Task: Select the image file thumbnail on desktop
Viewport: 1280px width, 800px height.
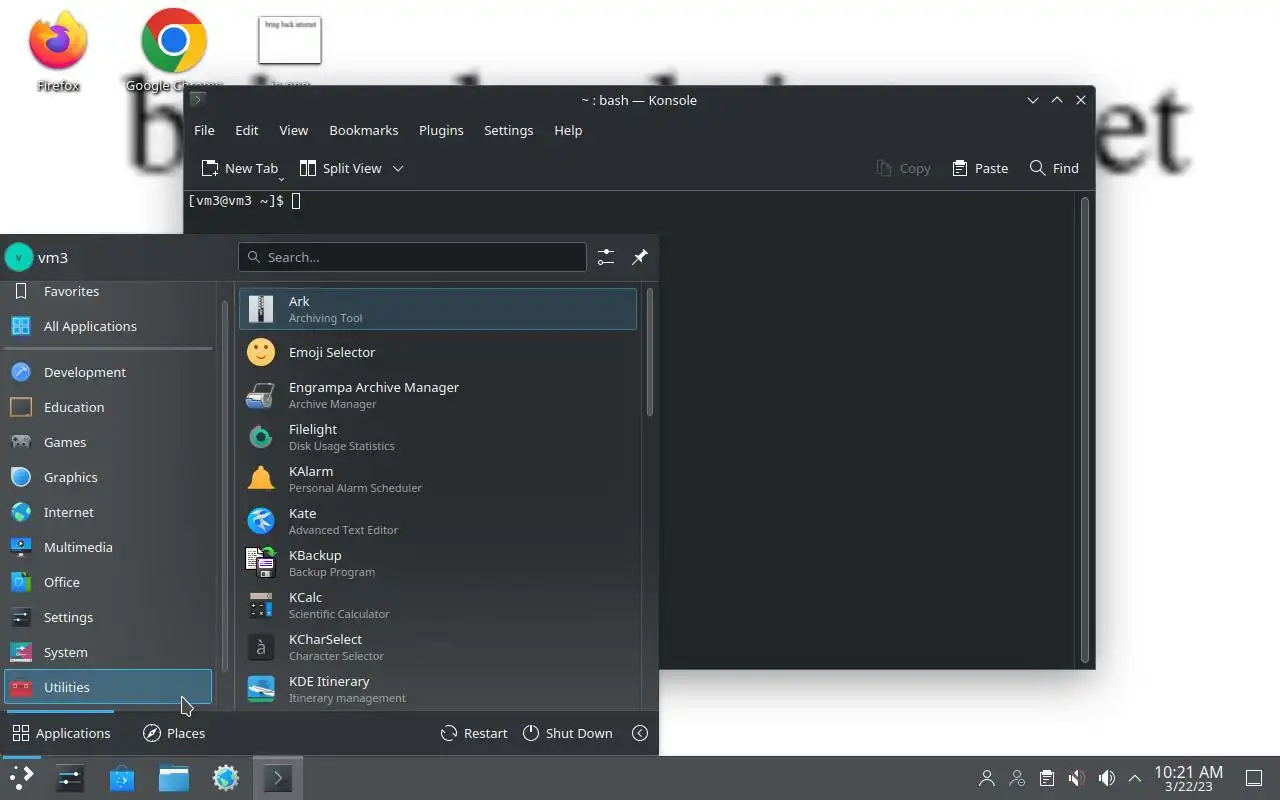Action: click(290, 40)
